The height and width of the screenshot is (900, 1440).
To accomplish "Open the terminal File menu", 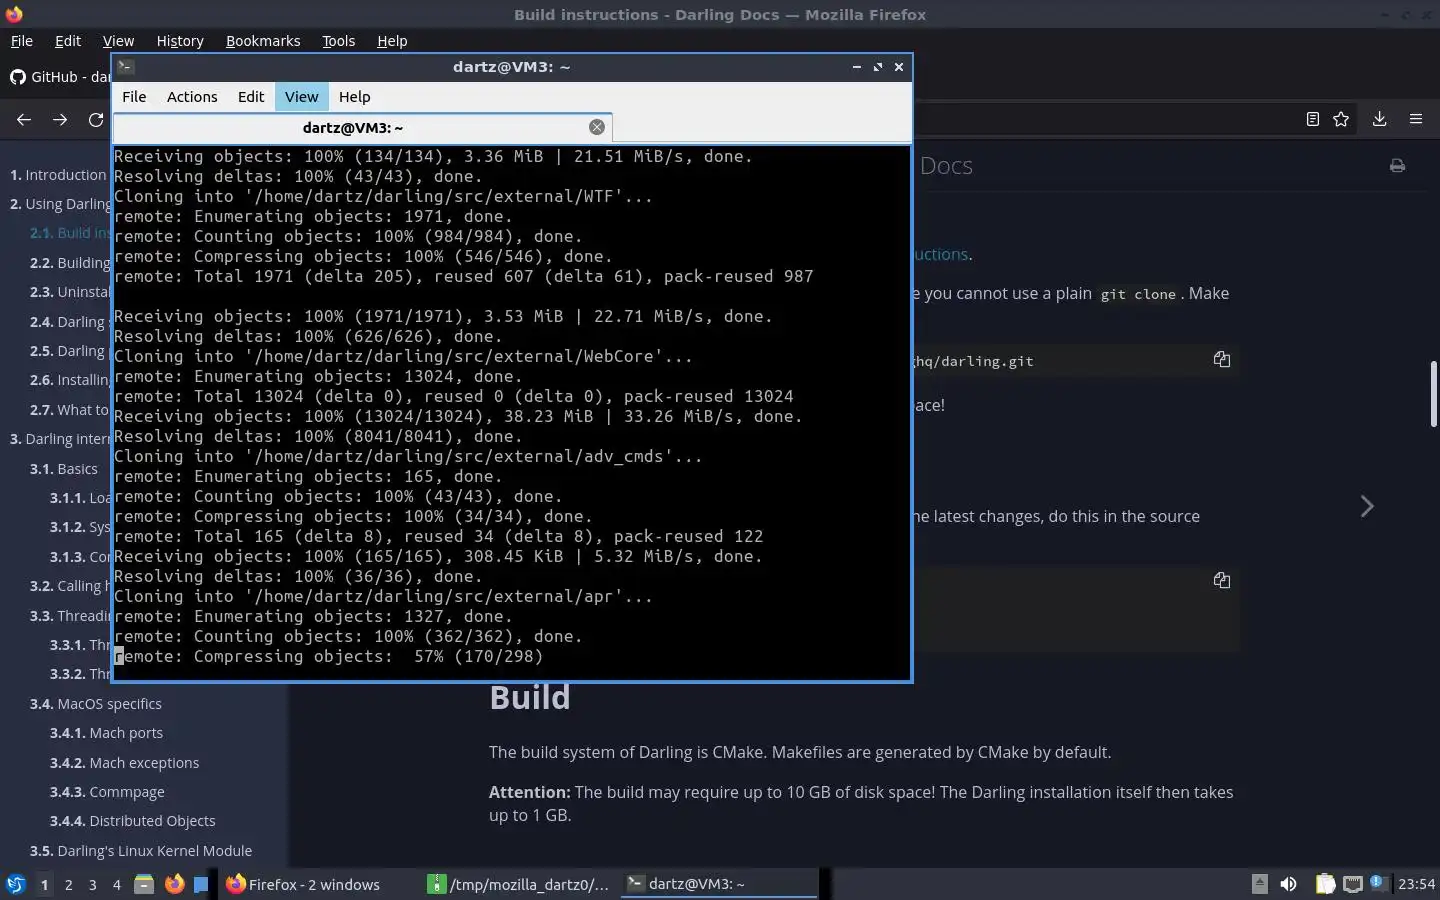I will [x=134, y=97].
